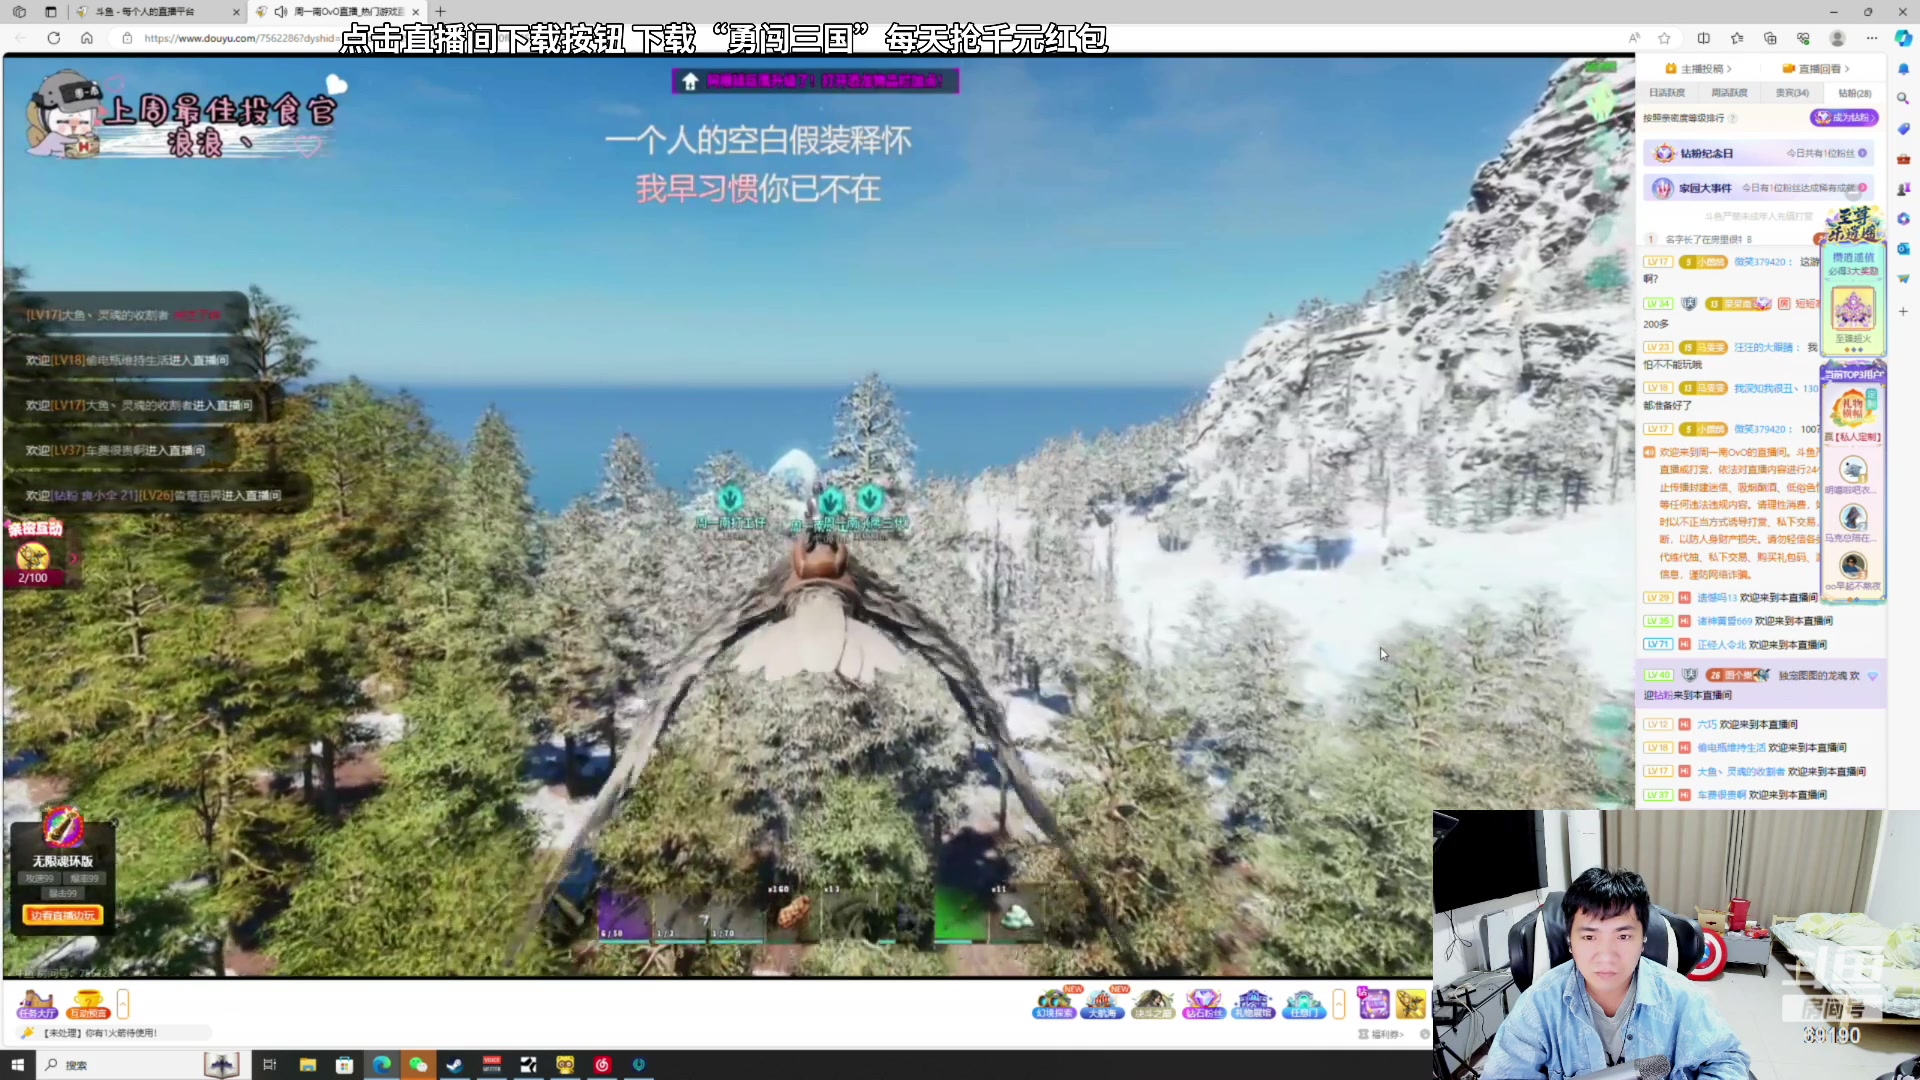This screenshot has width=1920, height=1080.
Task: Expand the 亲密互动 panel arrow
Action: click(x=73, y=558)
